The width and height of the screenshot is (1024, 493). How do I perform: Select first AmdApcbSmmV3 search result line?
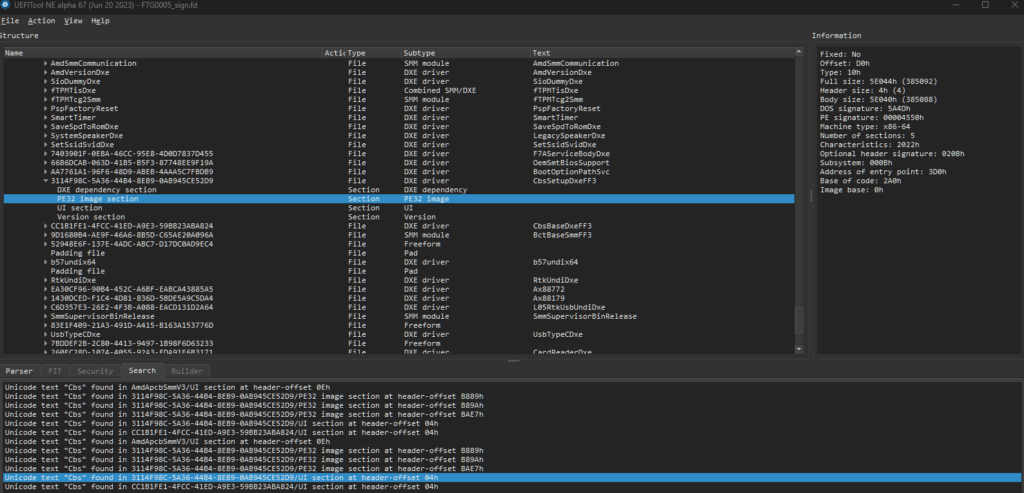point(511,387)
